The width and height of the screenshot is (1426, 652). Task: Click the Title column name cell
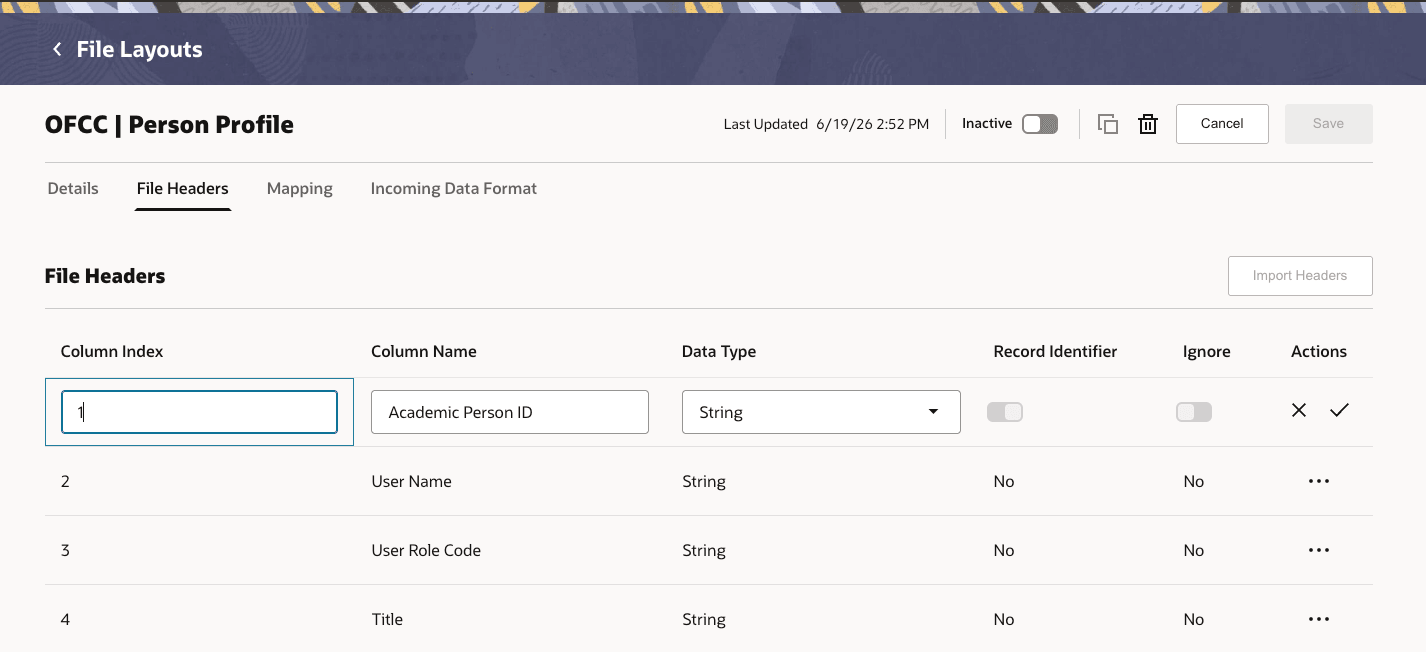387,619
